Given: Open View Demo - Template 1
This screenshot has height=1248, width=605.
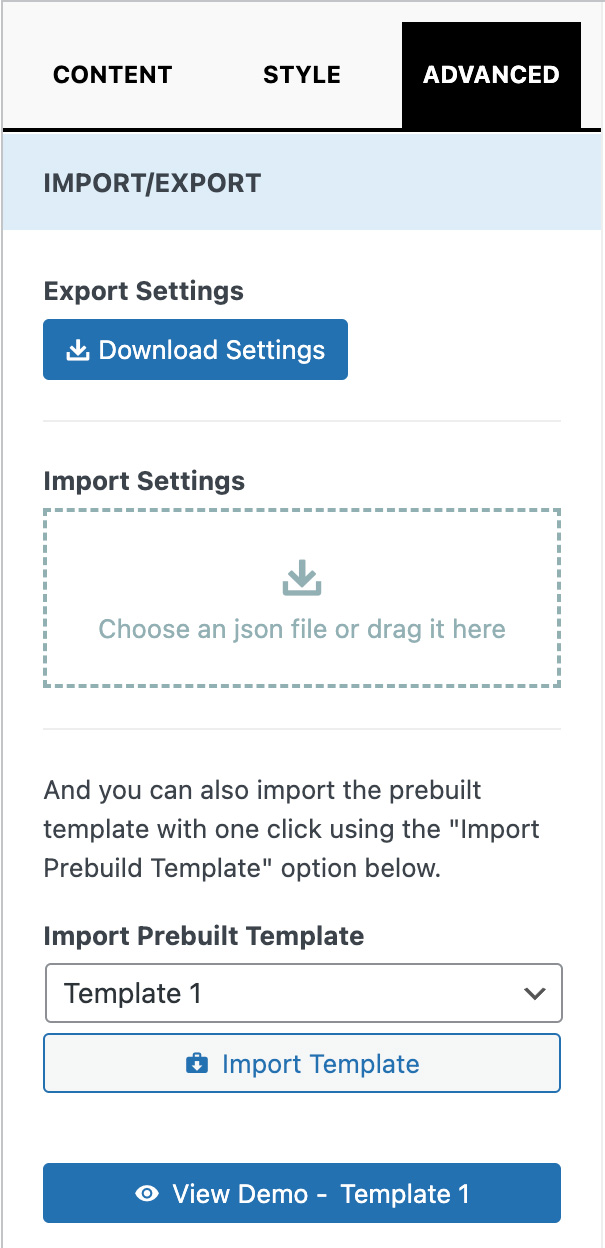Looking at the screenshot, I should (x=302, y=1193).
